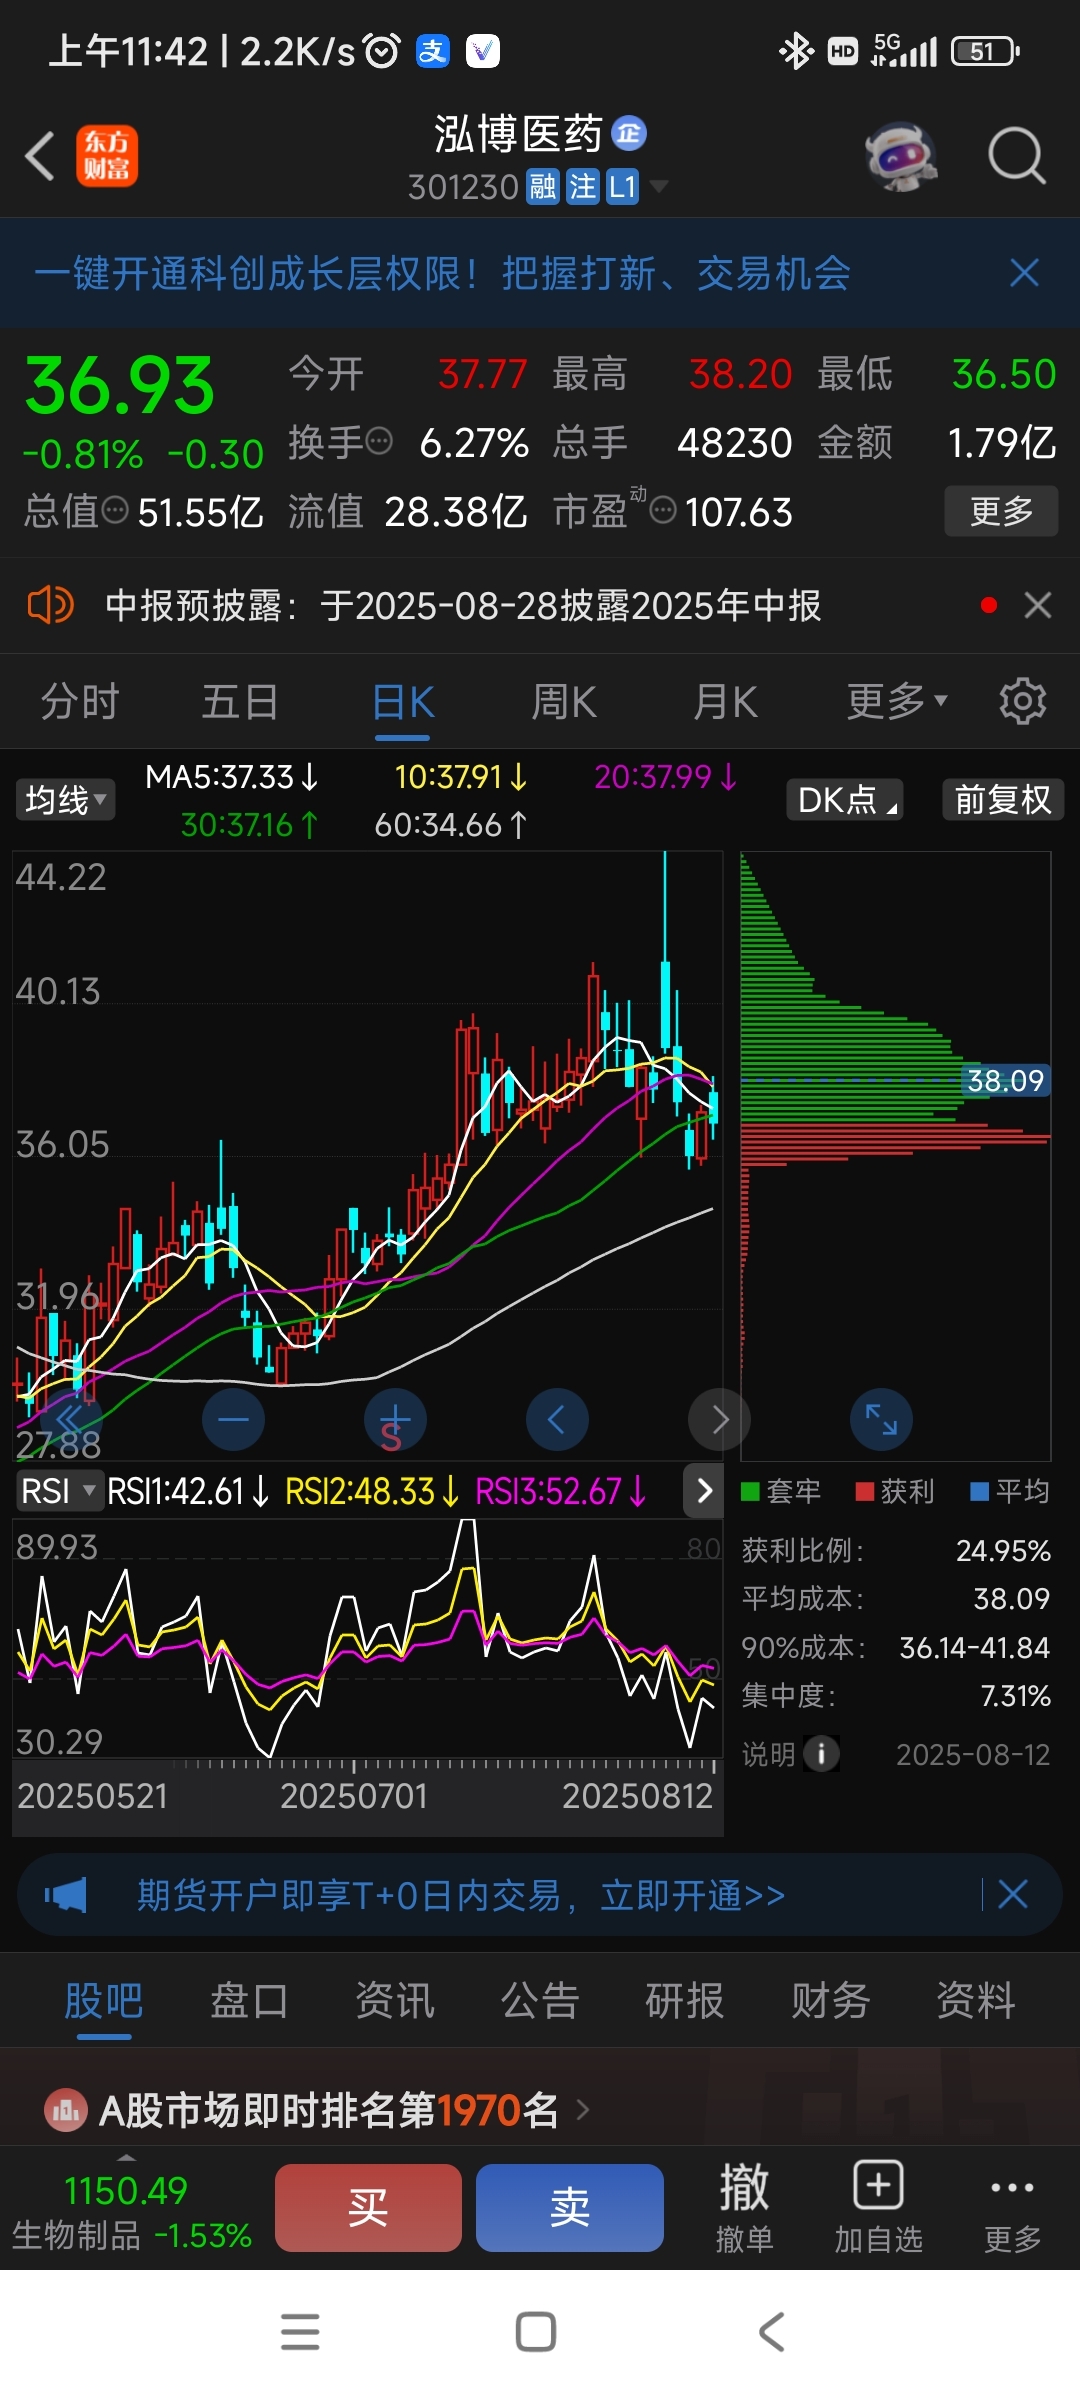The height and width of the screenshot is (2400, 1080).
Task: Open the 中报预披露 notice text
Action: pos(463,605)
